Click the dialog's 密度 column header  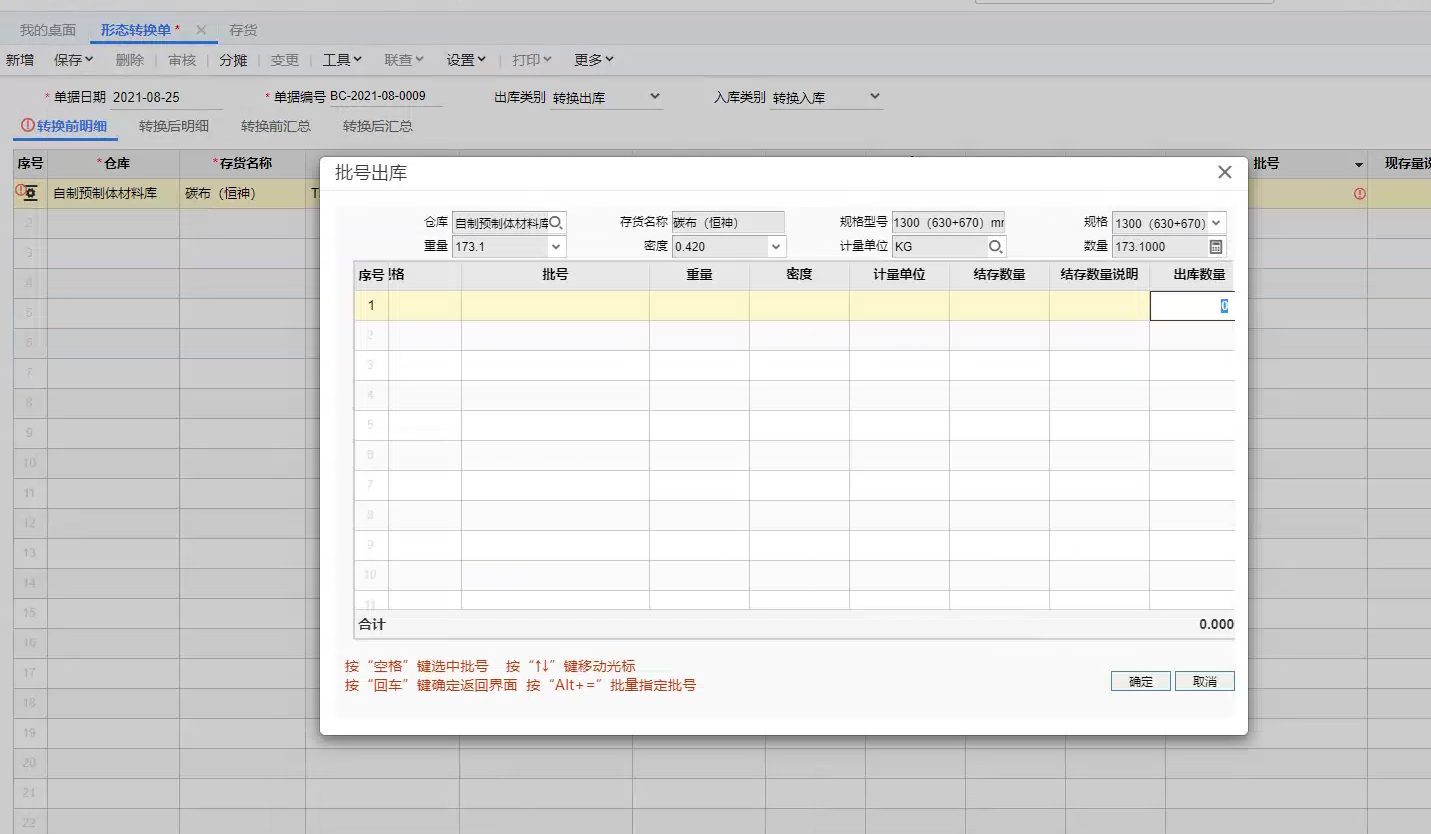point(799,274)
